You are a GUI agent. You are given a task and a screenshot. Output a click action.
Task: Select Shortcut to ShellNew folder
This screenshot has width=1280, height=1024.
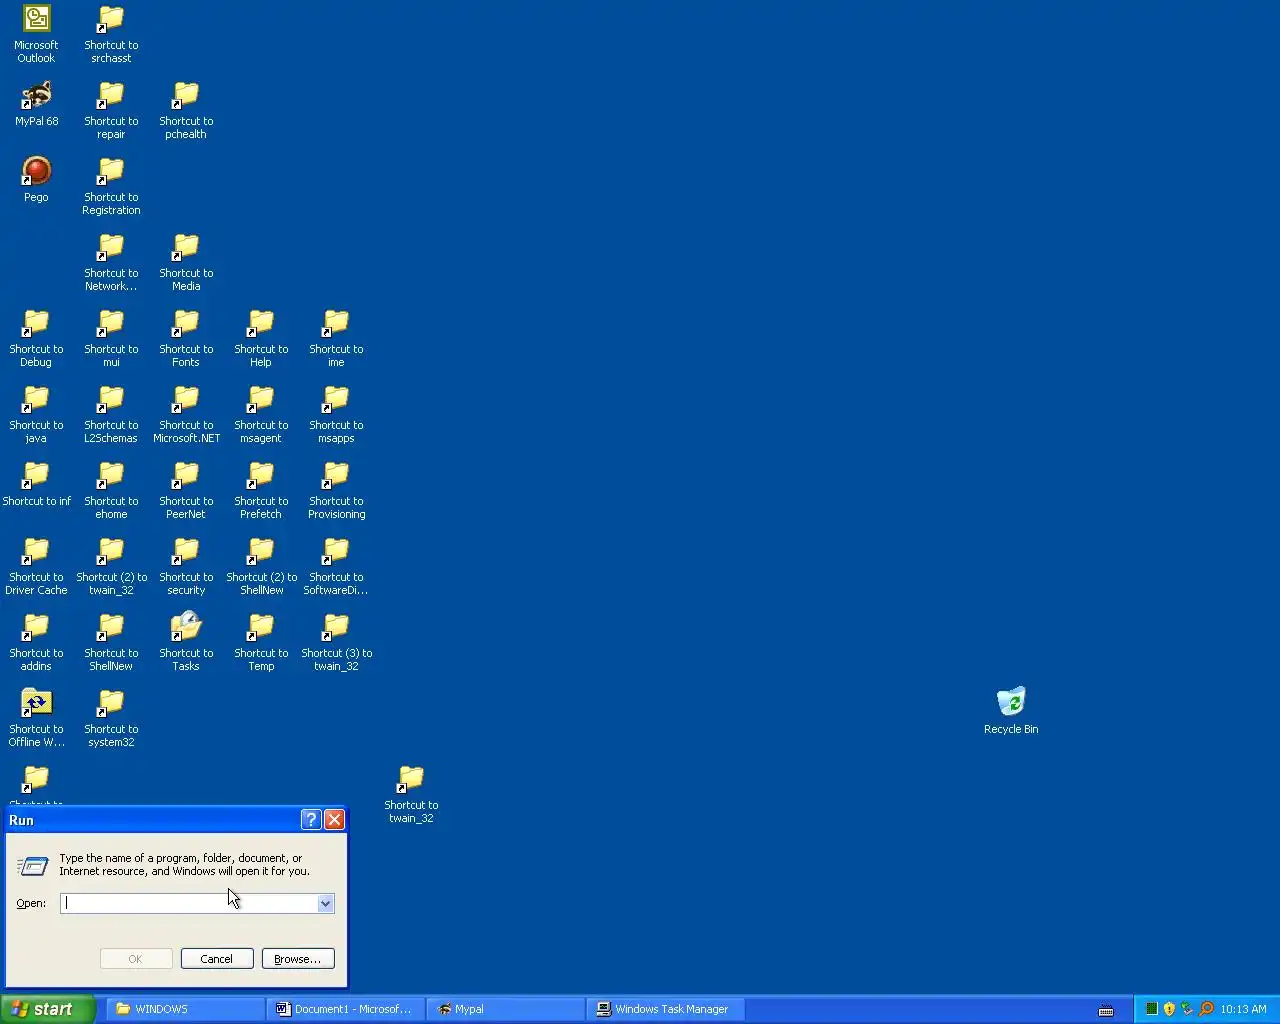point(111,642)
